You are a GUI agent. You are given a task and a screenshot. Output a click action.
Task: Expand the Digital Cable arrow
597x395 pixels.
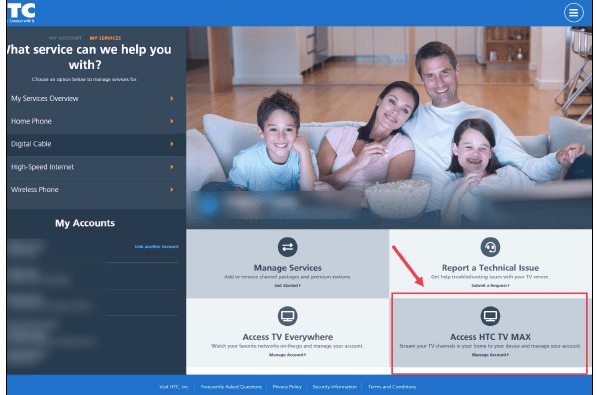click(172, 144)
